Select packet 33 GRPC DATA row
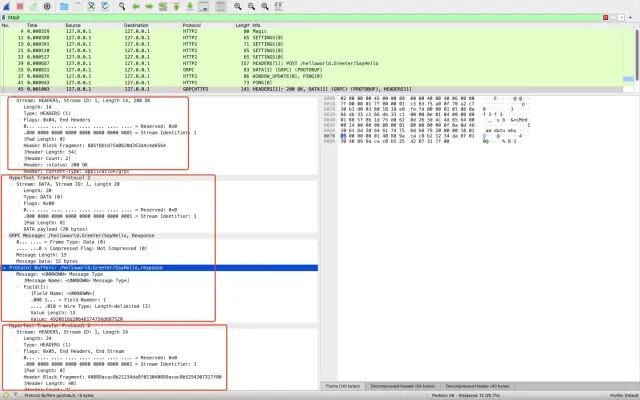Screen dimensions: 640x400 click(x=312, y=70)
